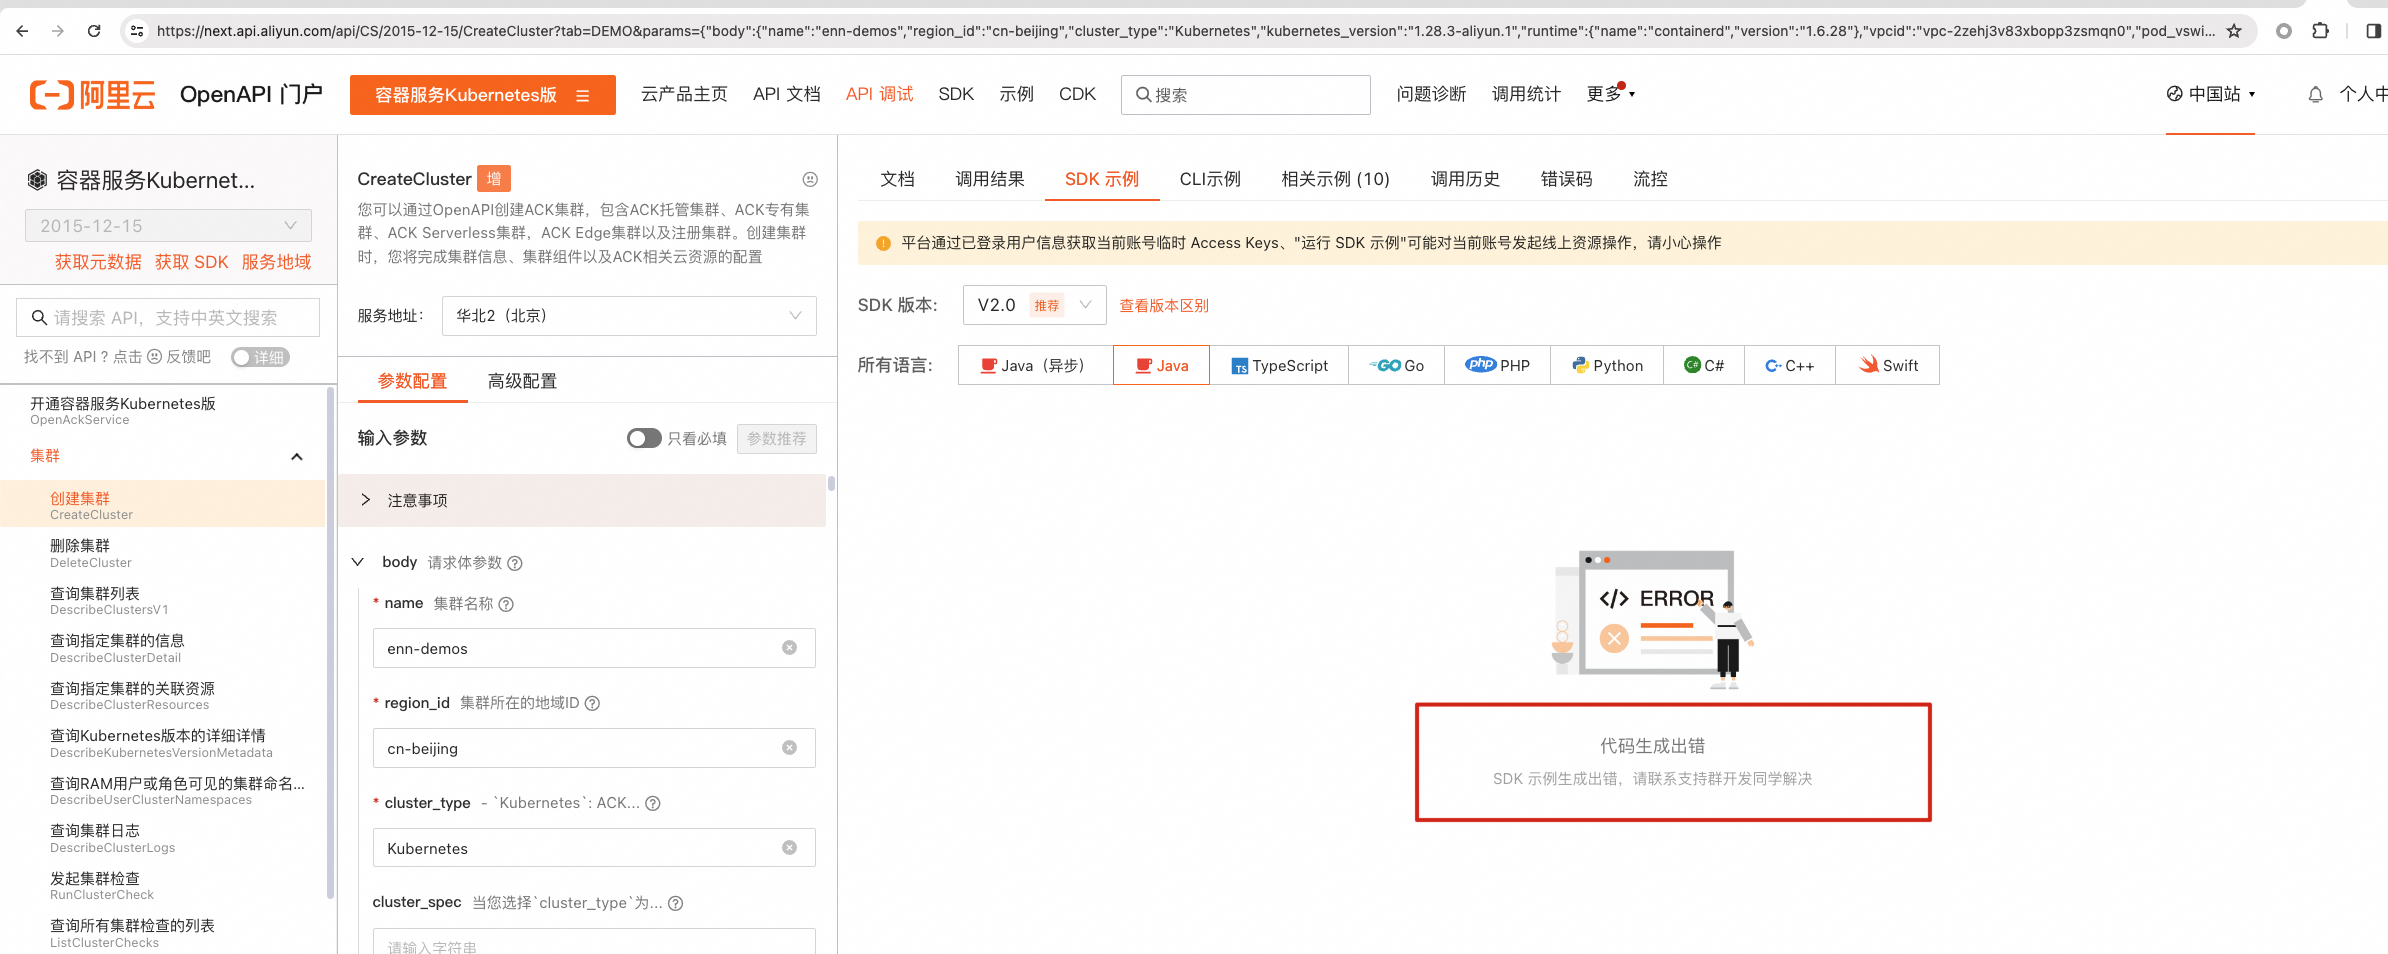Viewport: 2388px width, 954px height.
Task: Switch to 文档 tab
Action: tap(897, 179)
